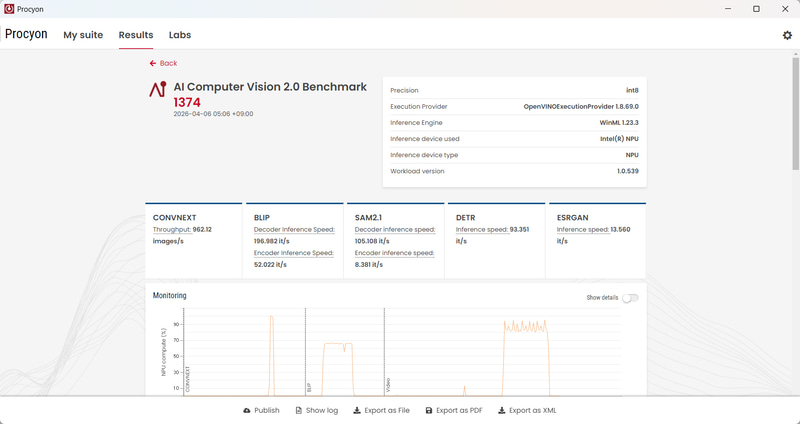Viewport: 800px width, 424px height.
Task: Click the Procyon app icon in title bar
Action: [9, 9]
